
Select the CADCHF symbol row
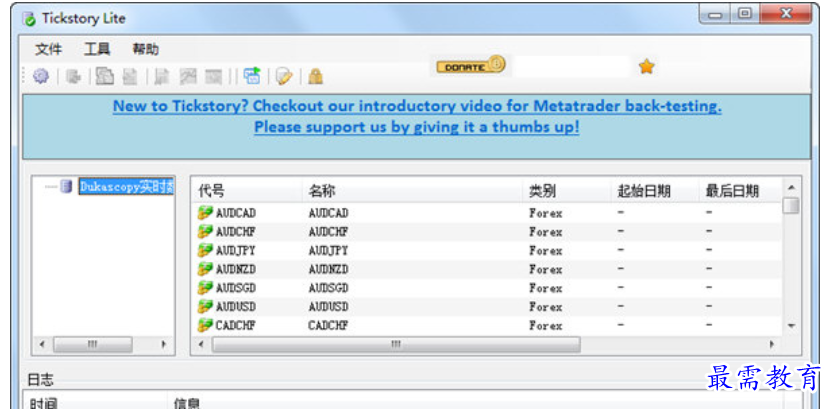(x=487, y=326)
